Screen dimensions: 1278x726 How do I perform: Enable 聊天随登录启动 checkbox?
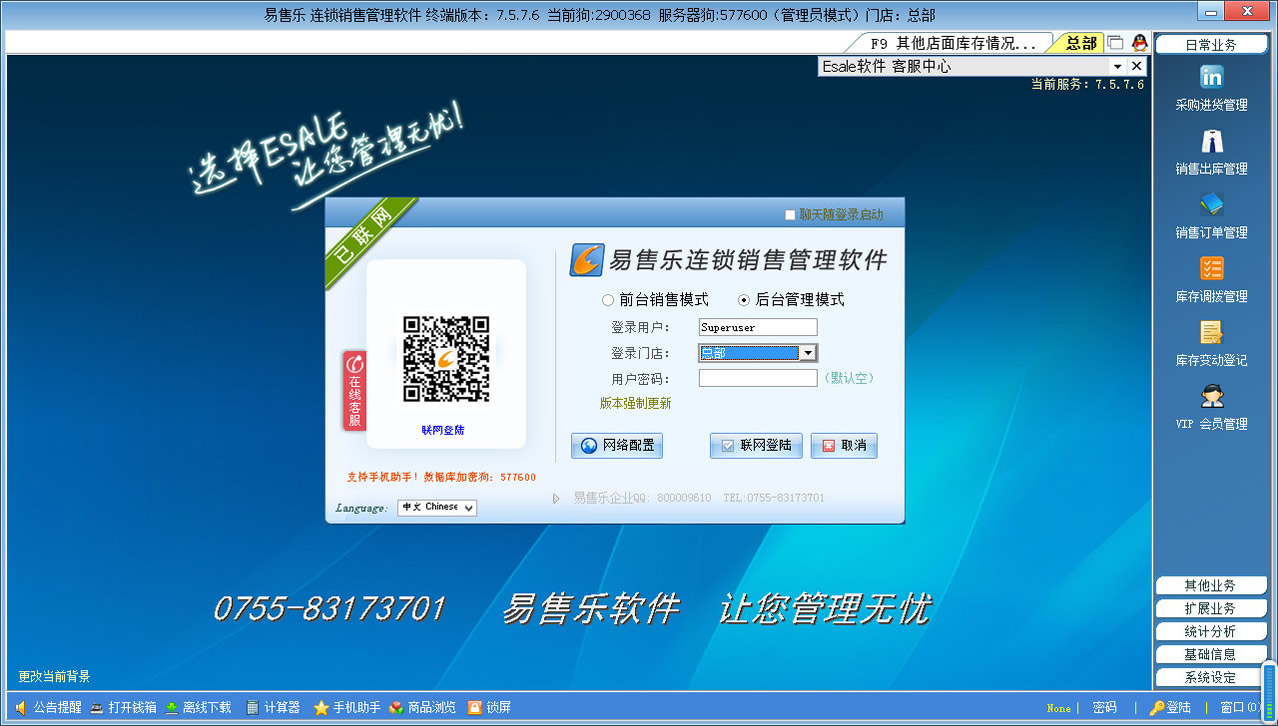[x=790, y=215]
